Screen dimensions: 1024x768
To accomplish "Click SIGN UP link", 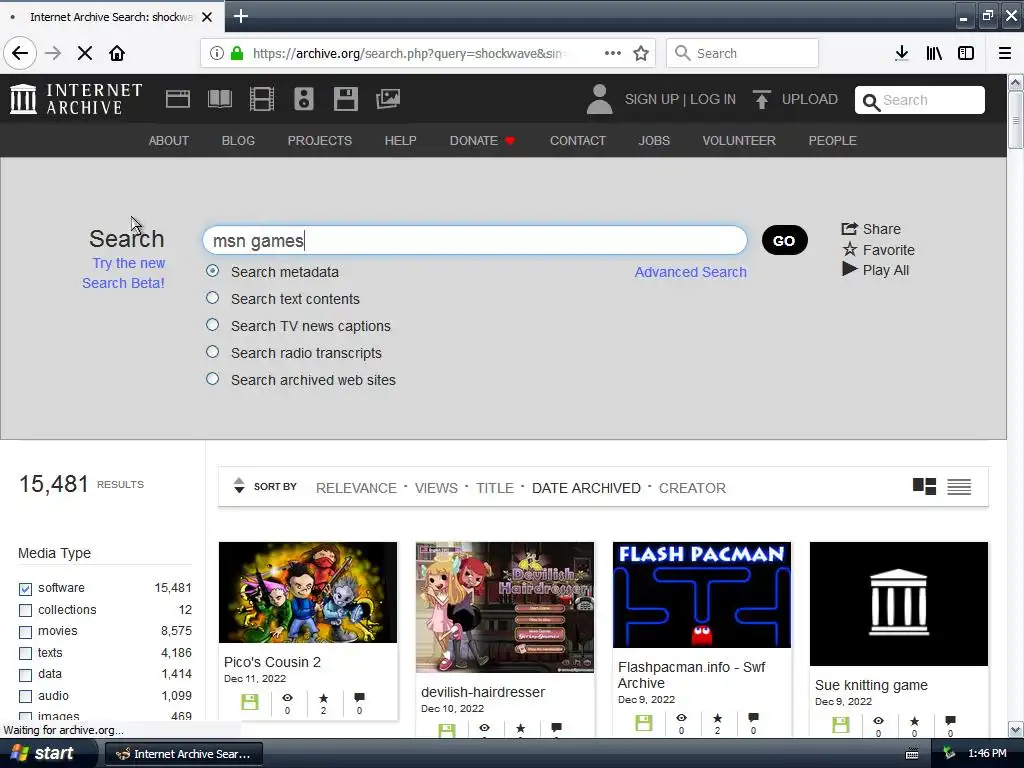I will pos(652,99).
